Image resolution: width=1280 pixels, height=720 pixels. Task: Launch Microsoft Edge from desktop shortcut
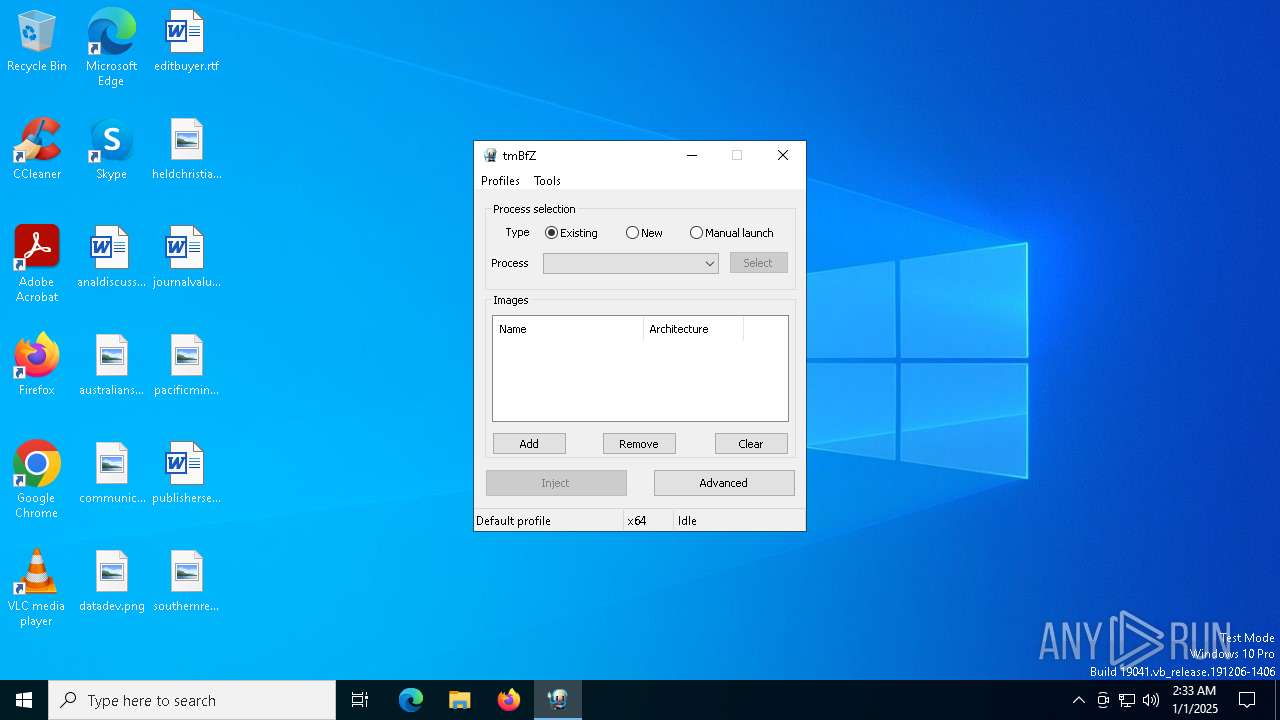click(x=111, y=48)
